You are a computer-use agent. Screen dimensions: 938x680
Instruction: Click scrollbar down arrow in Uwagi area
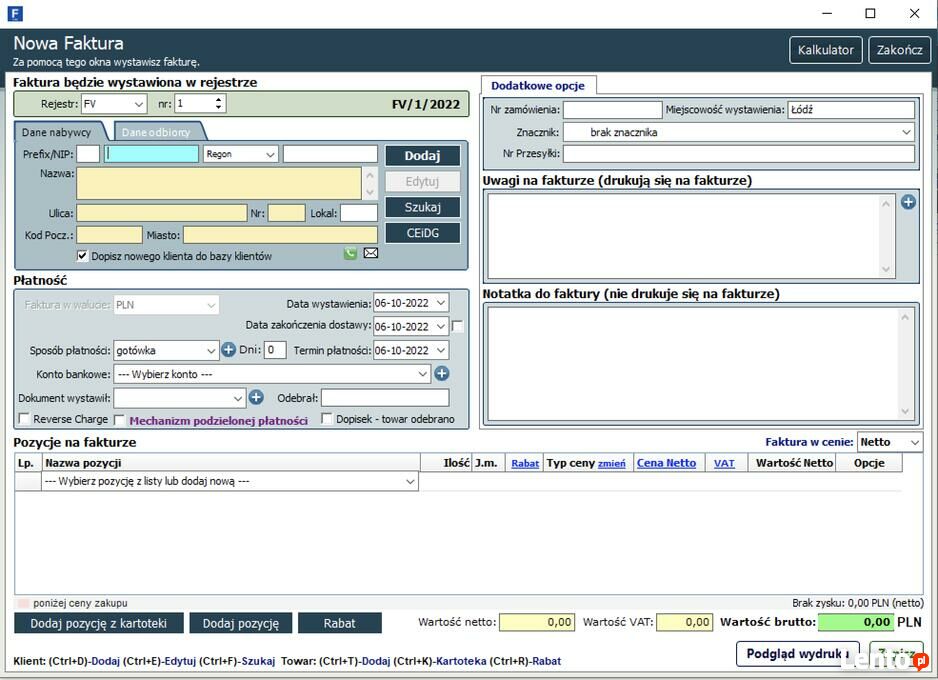point(886,270)
